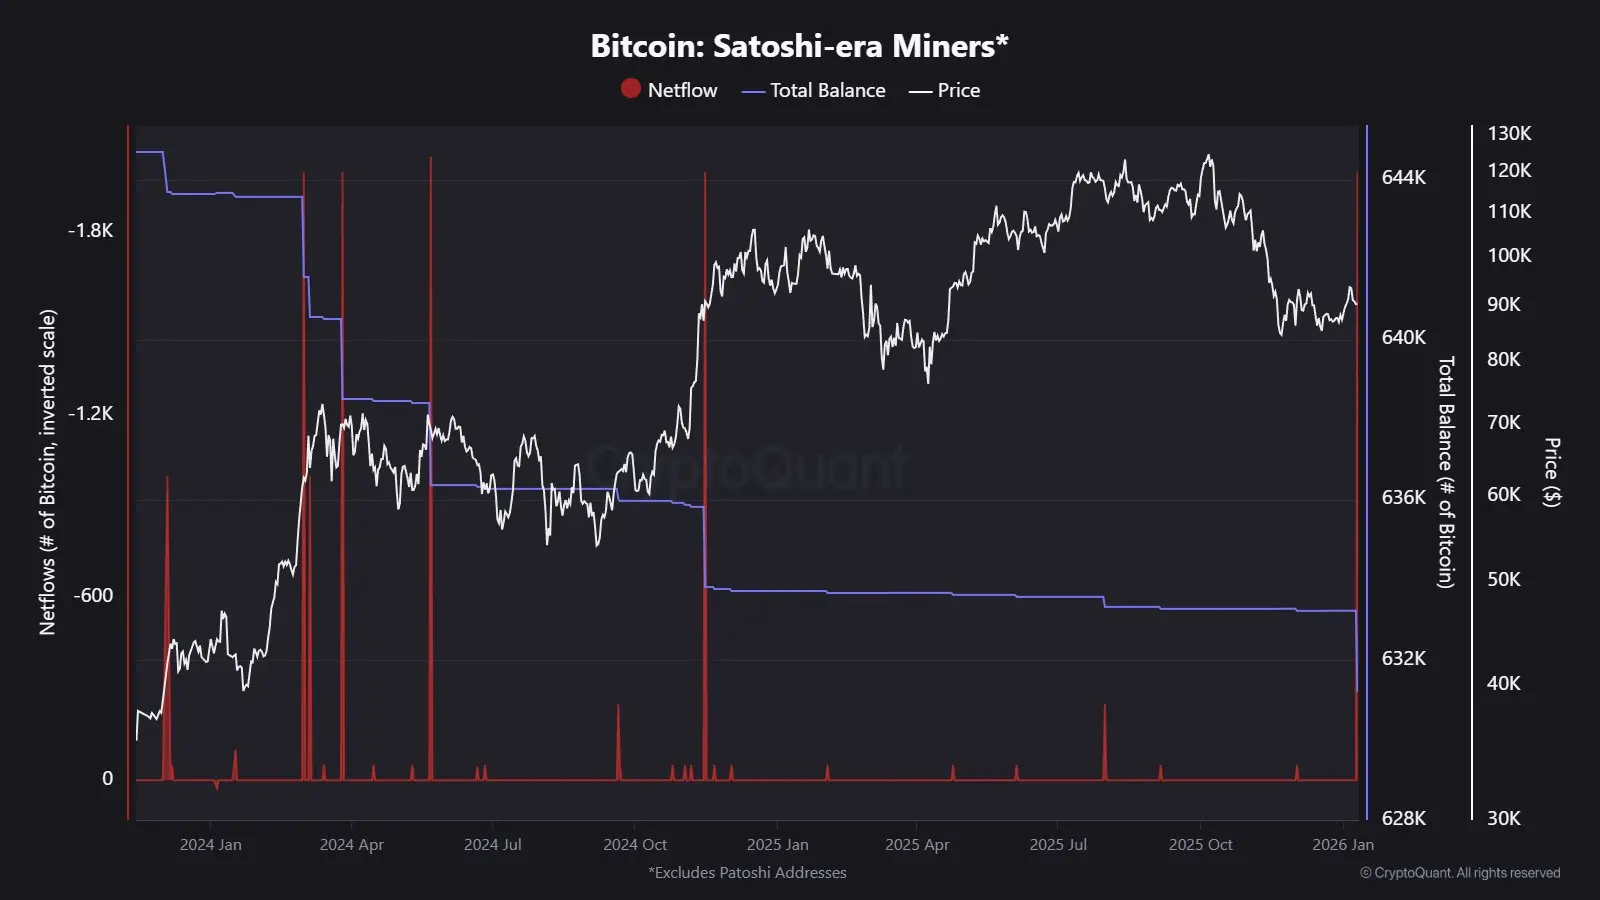
Task: Select the 2026 Jan axis label
Action: [1343, 844]
